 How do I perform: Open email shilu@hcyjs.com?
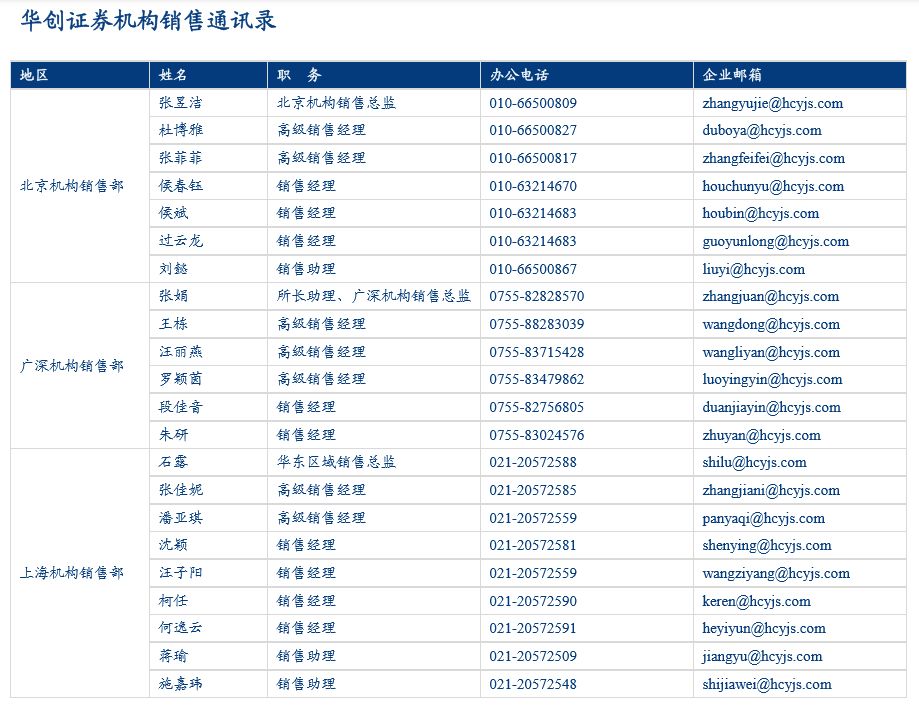click(754, 462)
